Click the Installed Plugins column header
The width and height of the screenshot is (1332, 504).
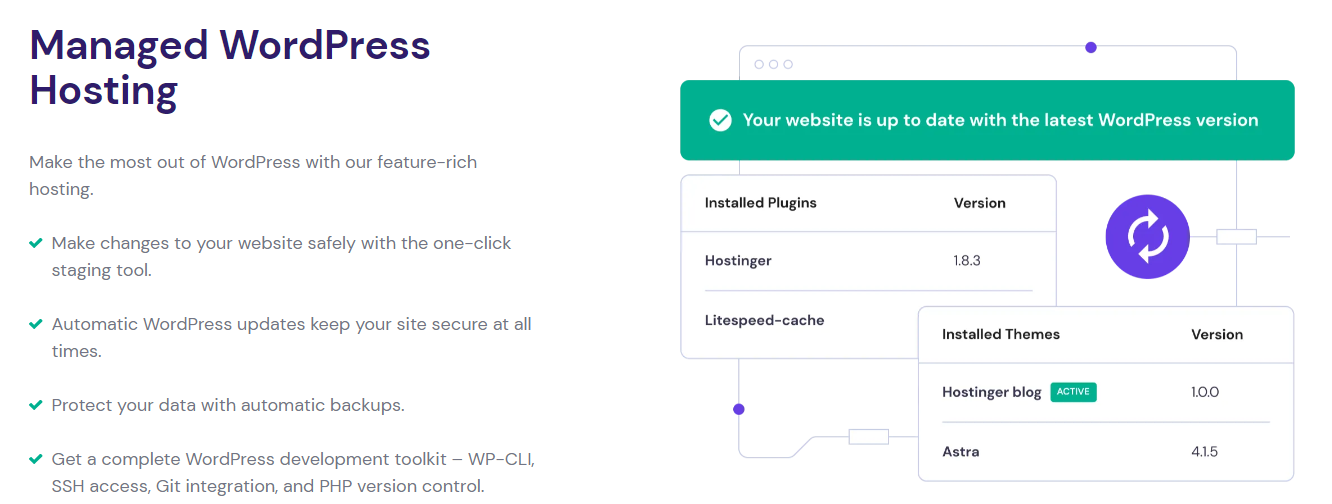tap(760, 203)
